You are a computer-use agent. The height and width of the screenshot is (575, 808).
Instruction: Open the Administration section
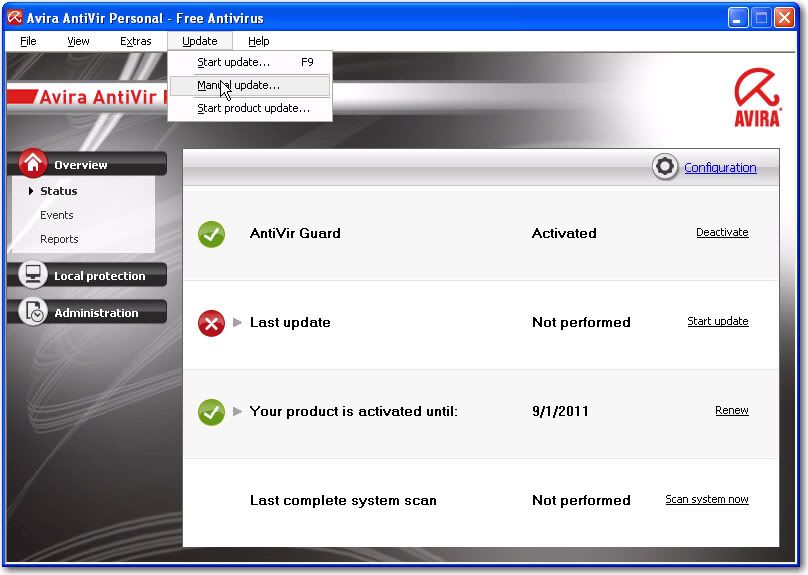pyautogui.click(x=88, y=312)
